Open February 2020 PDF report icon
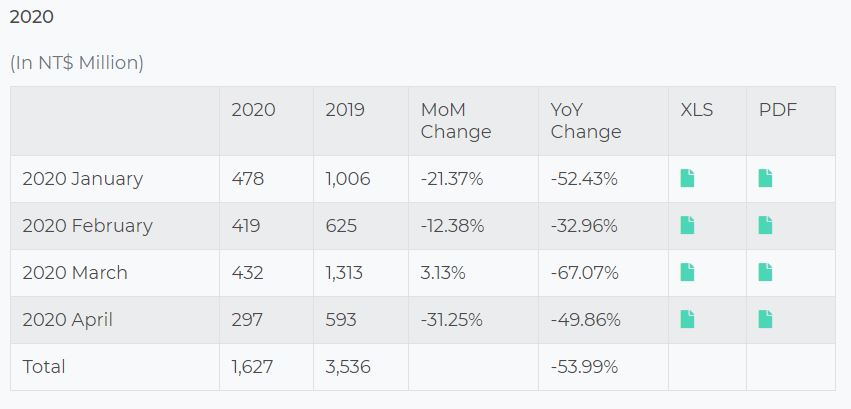The image size is (851, 409). [x=765, y=226]
